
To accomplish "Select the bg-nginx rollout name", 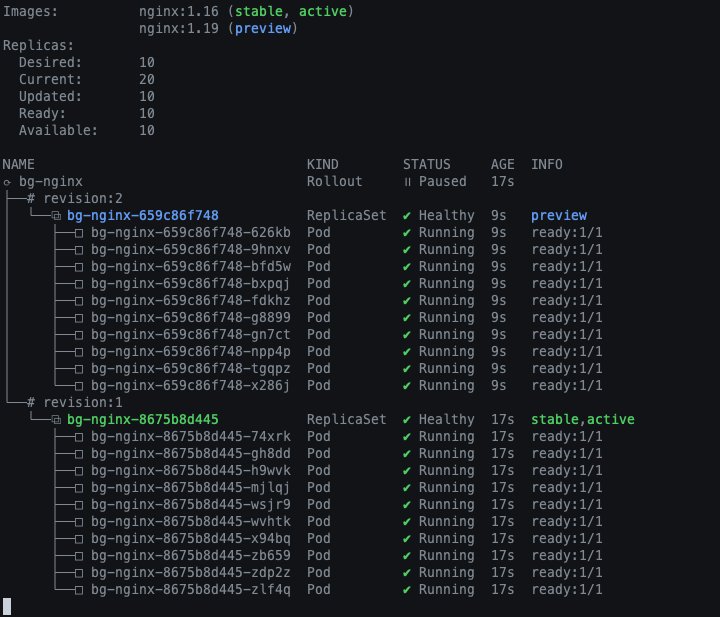I will pos(51,181).
